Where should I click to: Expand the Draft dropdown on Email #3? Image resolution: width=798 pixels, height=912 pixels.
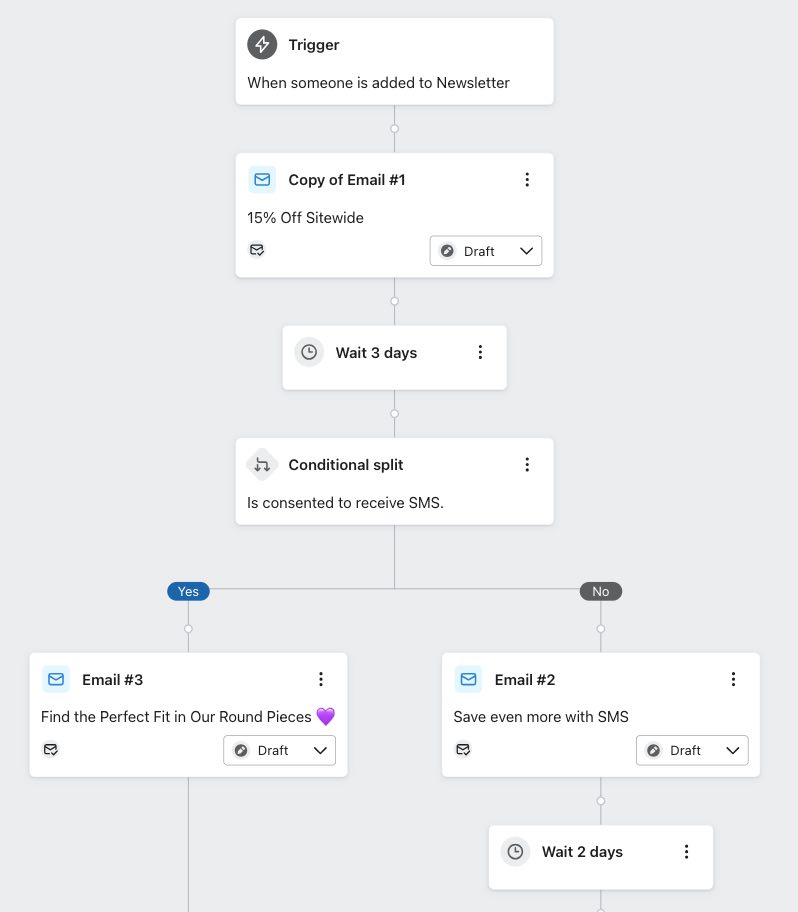coord(279,749)
